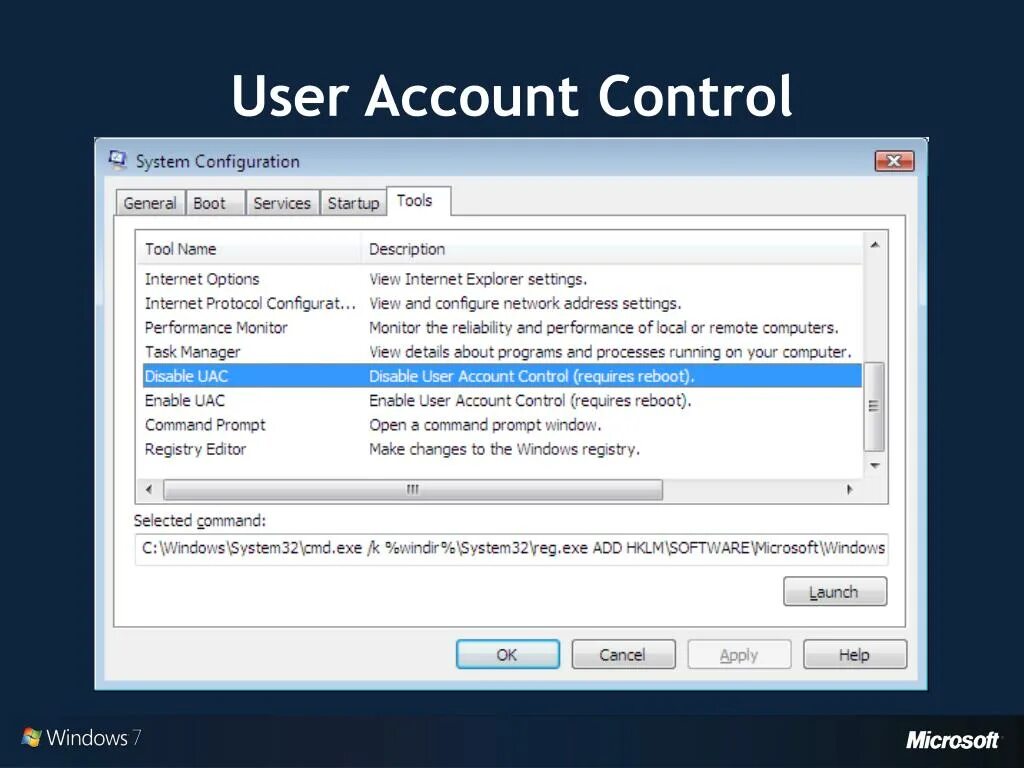Select the Startup tab
The image size is (1024, 768).
coord(353,203)
